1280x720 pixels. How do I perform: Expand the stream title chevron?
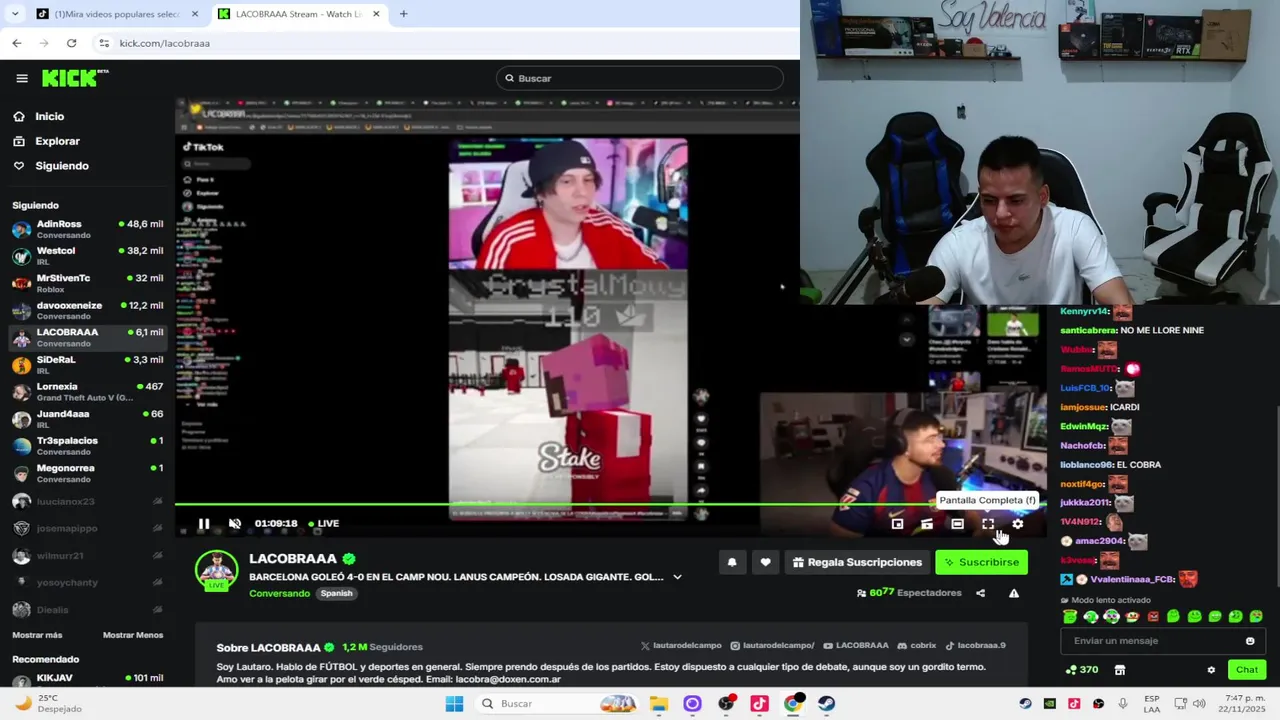(677, 577)
